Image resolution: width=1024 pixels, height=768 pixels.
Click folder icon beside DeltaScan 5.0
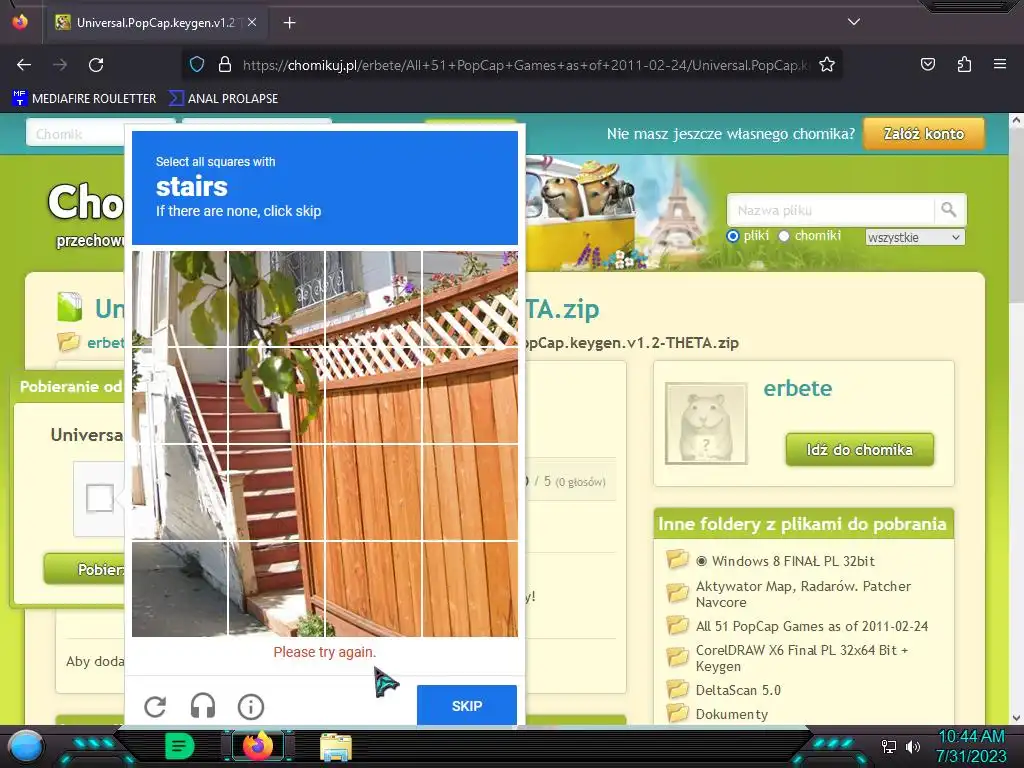point(678,689)
